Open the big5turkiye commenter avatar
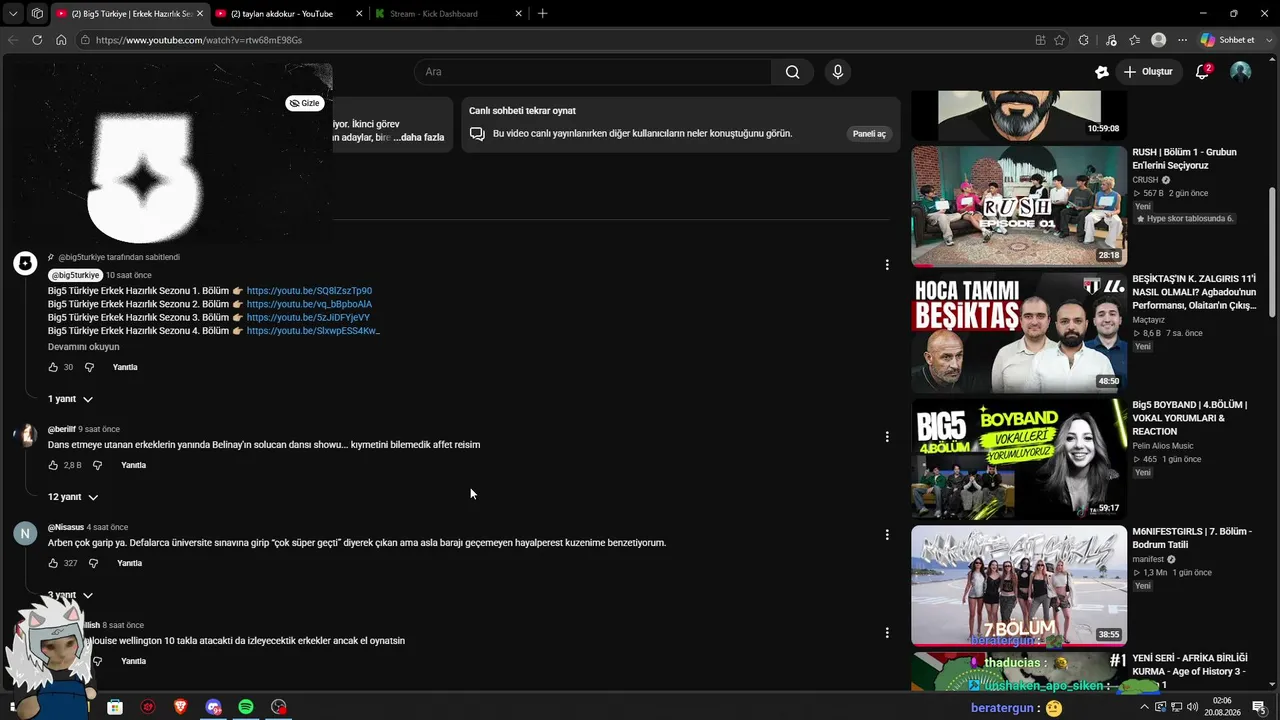1280x720 pixels. click(x=25, y=263)
